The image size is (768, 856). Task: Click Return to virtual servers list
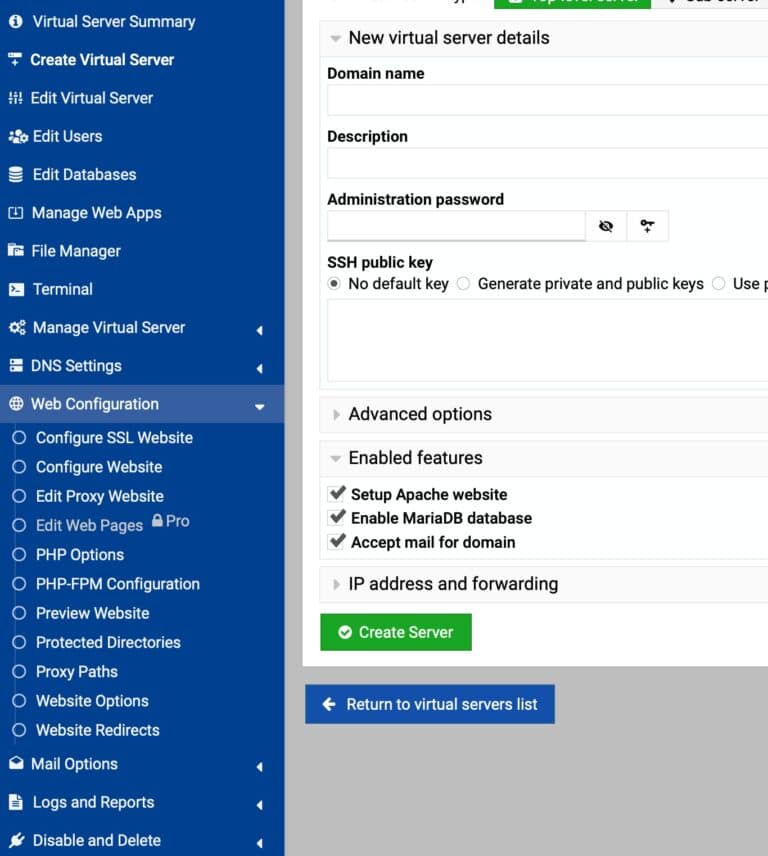tap(430, 704)
